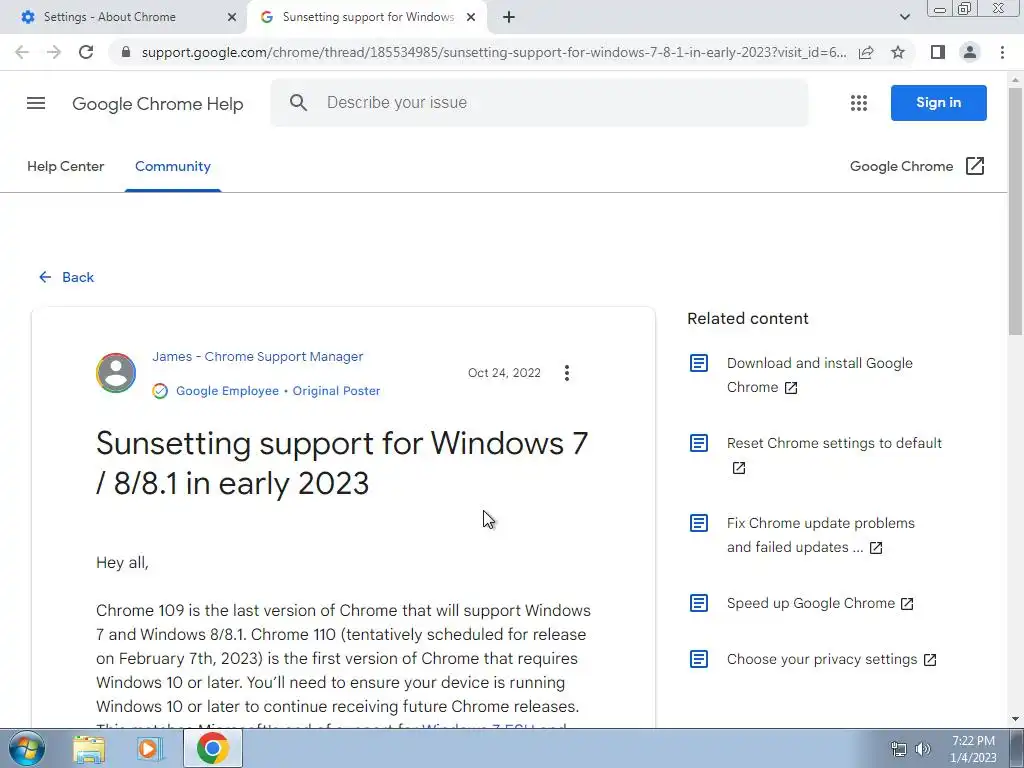Open James - Chrome Support Manager profile
This screenshot has height=768, width=1024.
[257, 357]
